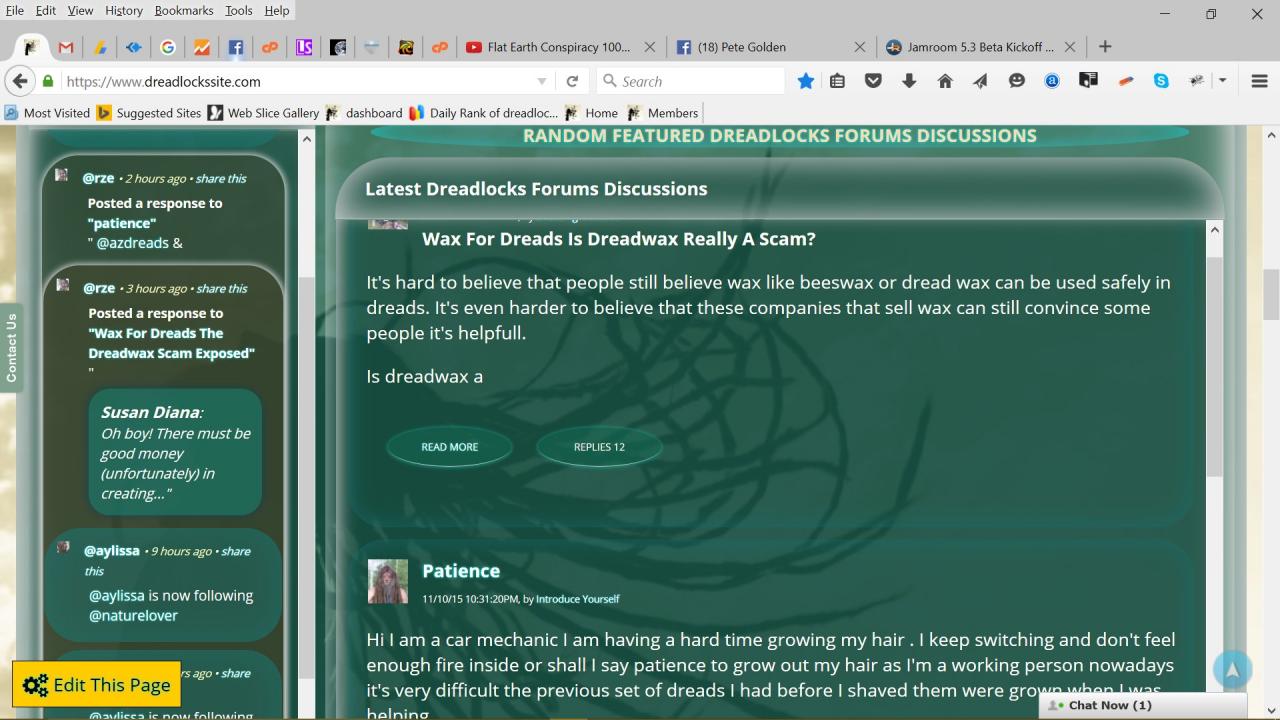Open a new browser tab
This screenshot has width=1280, height=720.
(x=1105, y=47)
